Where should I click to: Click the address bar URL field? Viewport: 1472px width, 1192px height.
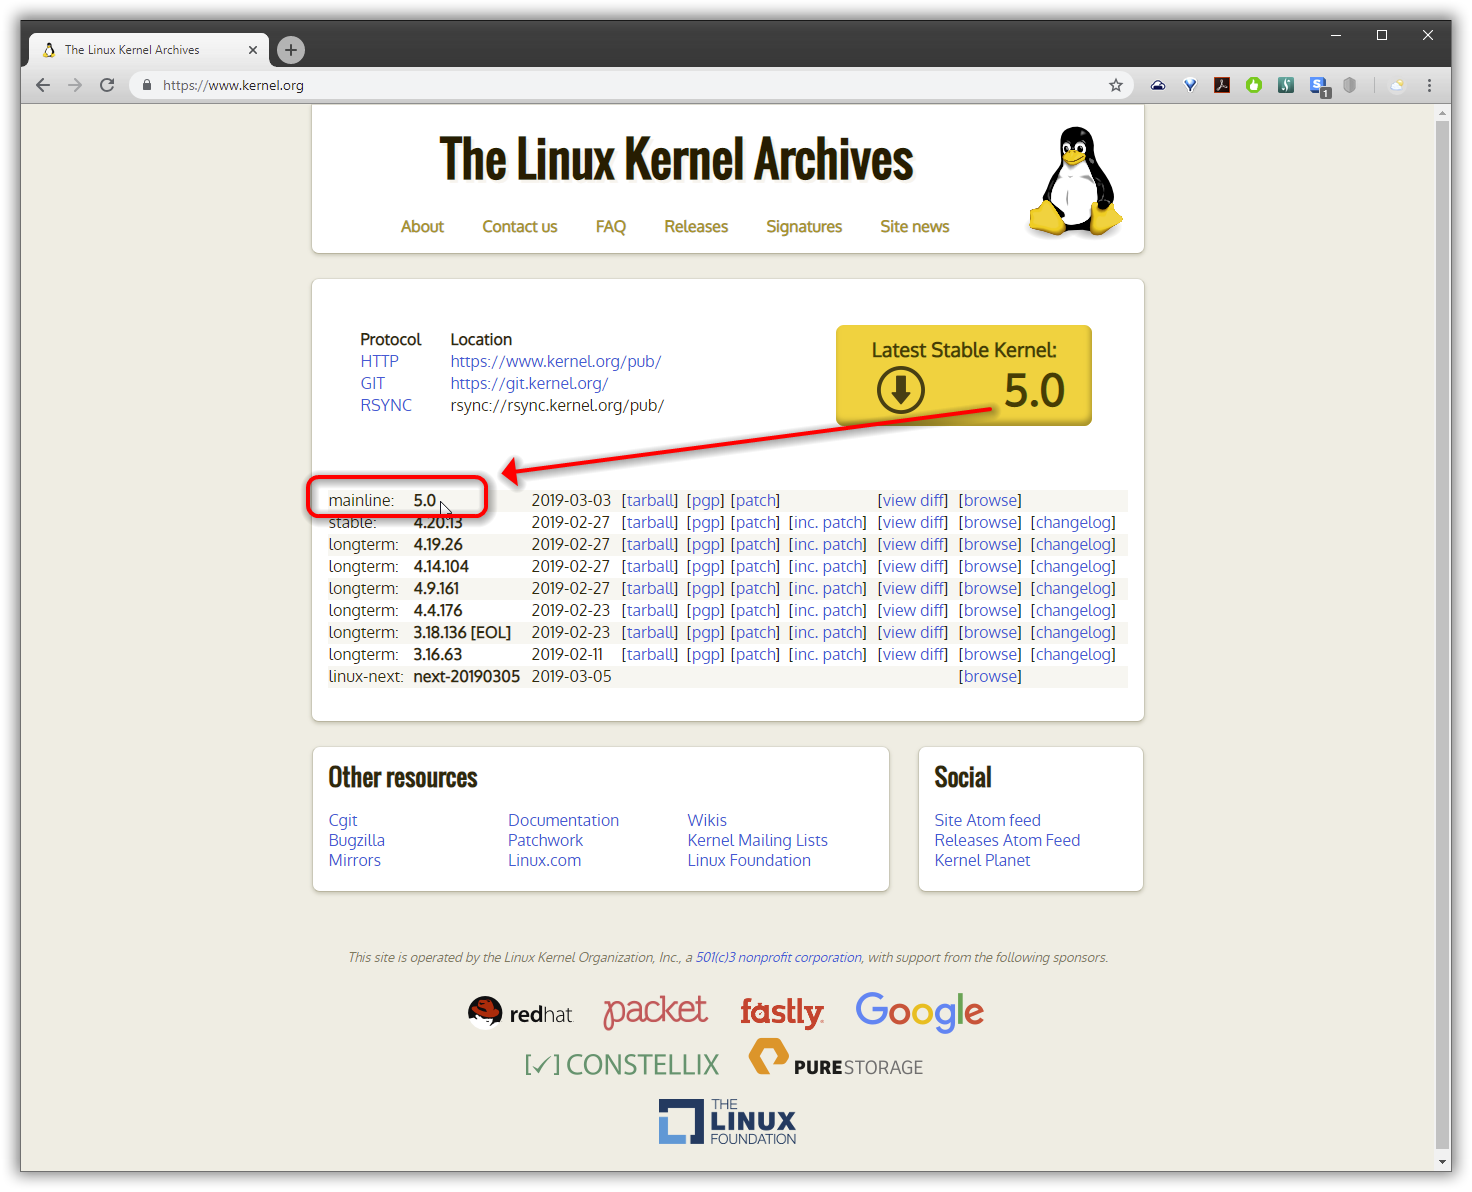point(600,85)
